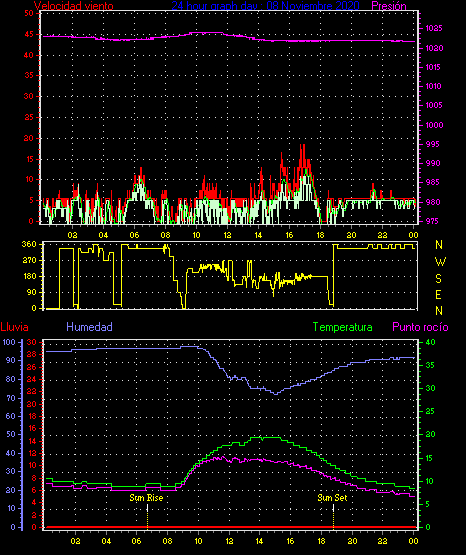Viewport: 466px width, 555px height.
Task: Click 990 on the pressure axis
Action: coord(432,164)
